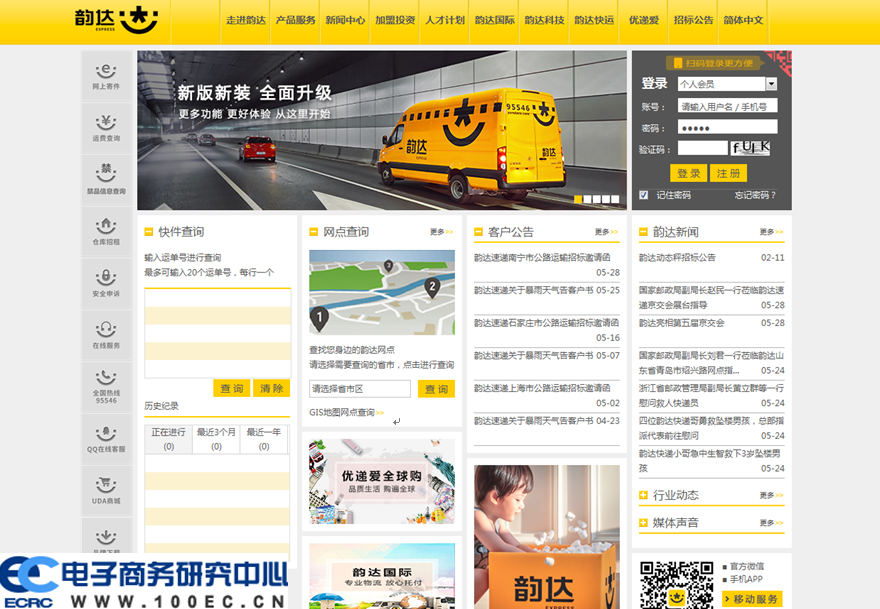Click the 清除 button

coord(272,388)
